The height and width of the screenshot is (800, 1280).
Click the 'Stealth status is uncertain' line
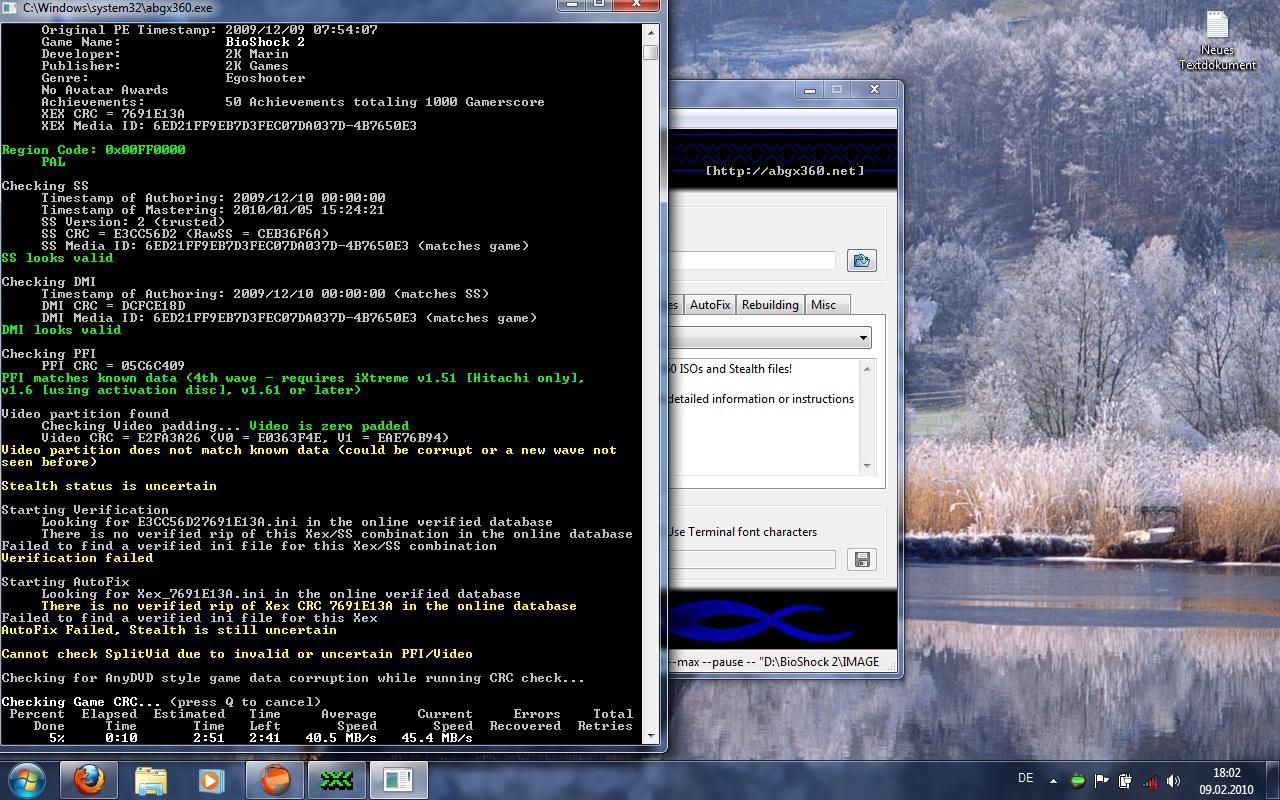coord(109,486)
